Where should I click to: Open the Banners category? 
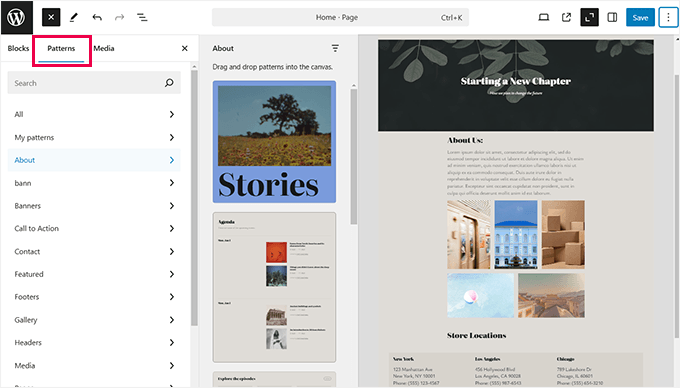click(94, 205)
